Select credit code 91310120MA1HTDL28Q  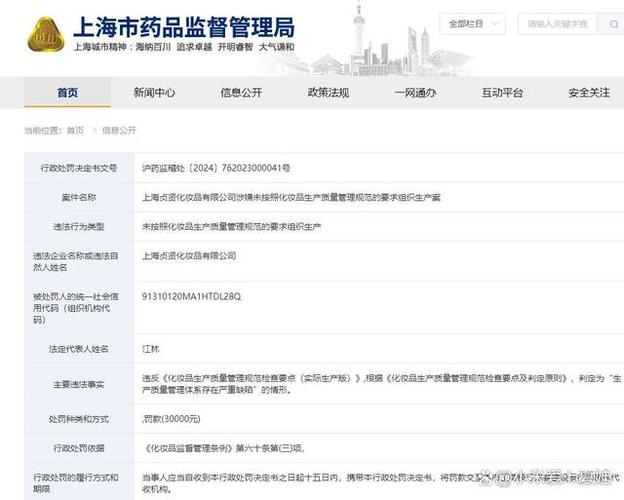coord(191,297)
